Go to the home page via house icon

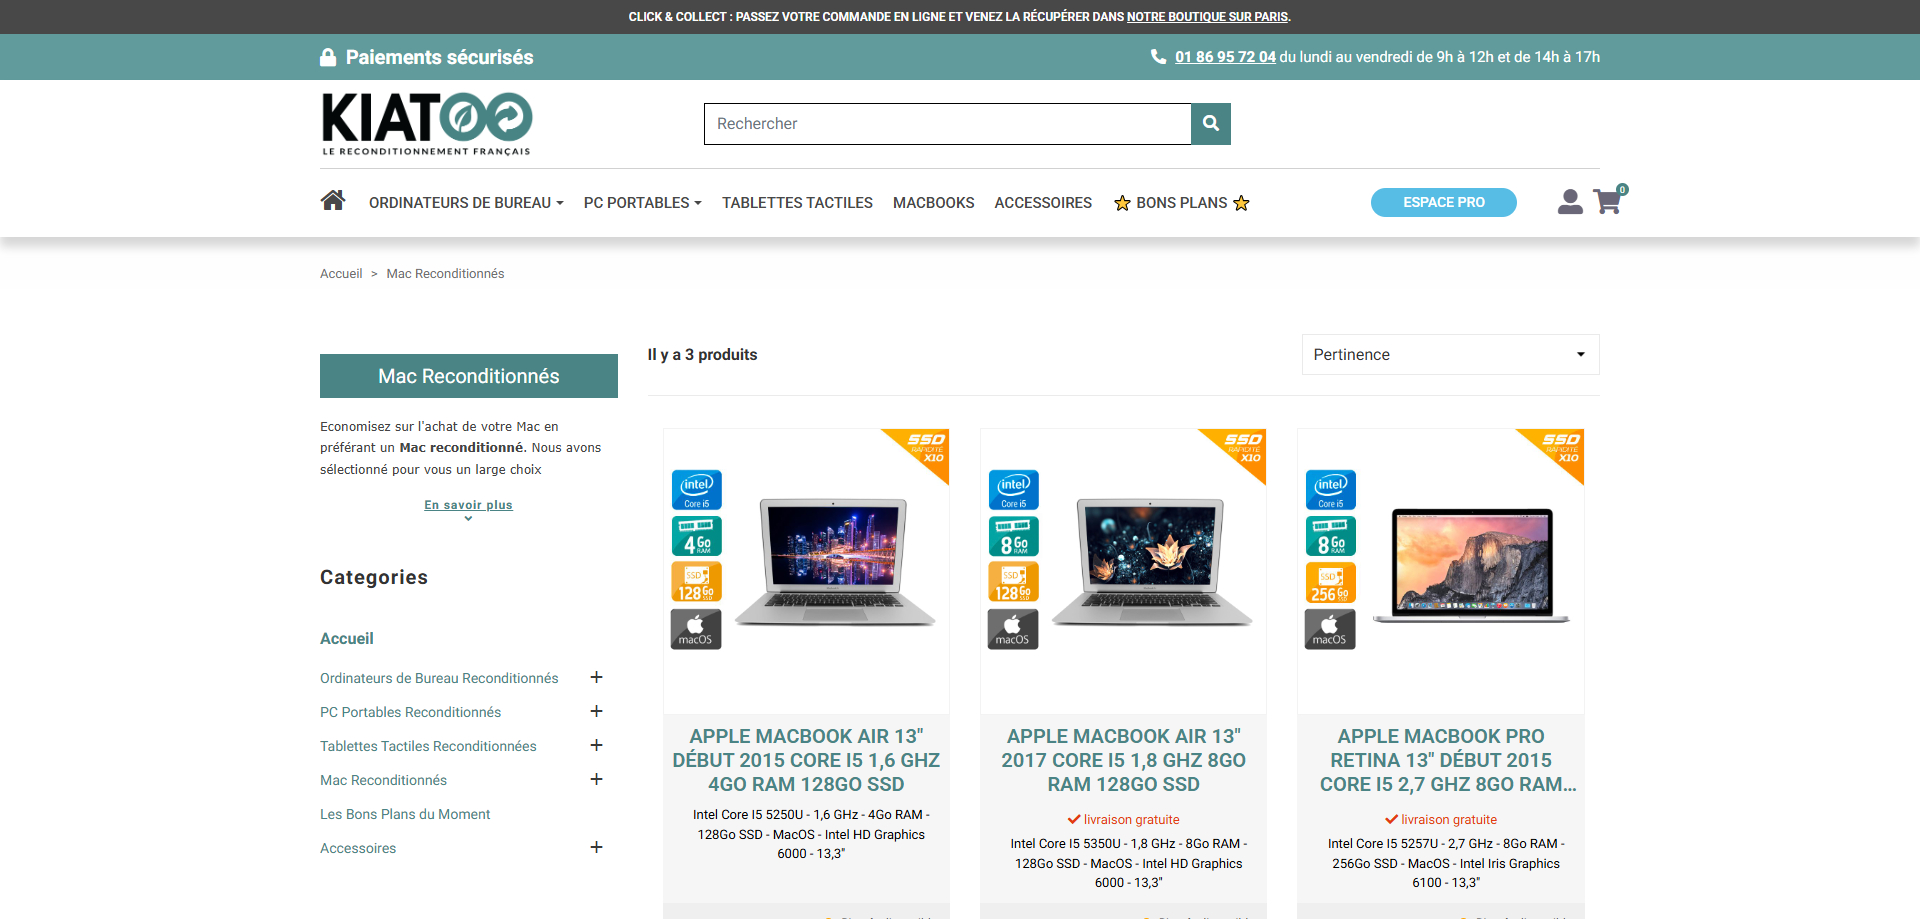tap(333, 201)
